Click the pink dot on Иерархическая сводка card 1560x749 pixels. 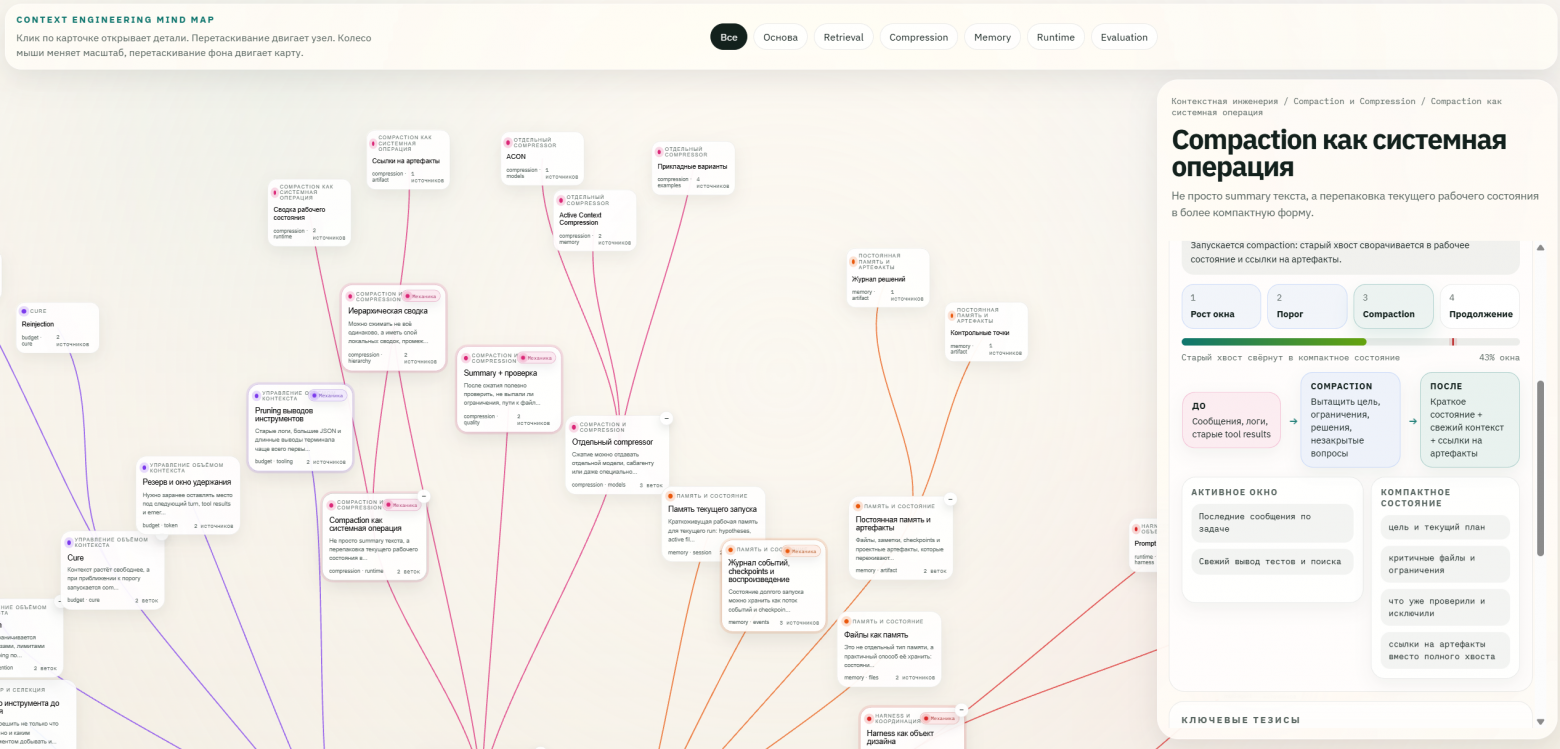[x=351, y=296]
